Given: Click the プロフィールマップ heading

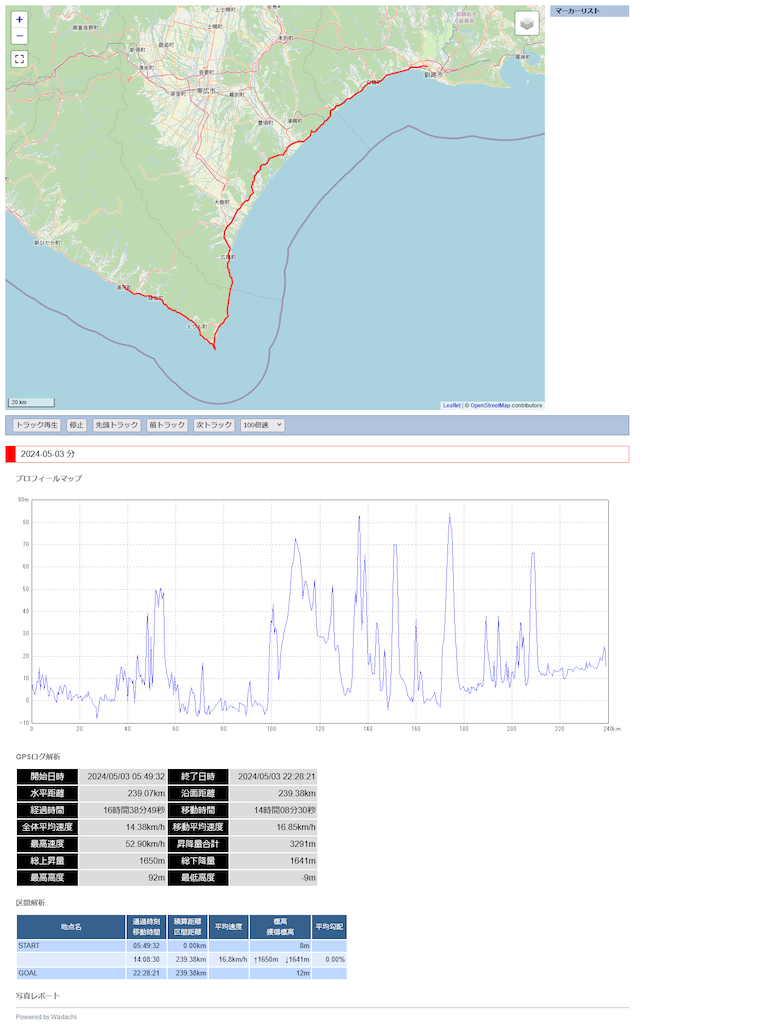Looking at the screenshot, I should [49, 479].
